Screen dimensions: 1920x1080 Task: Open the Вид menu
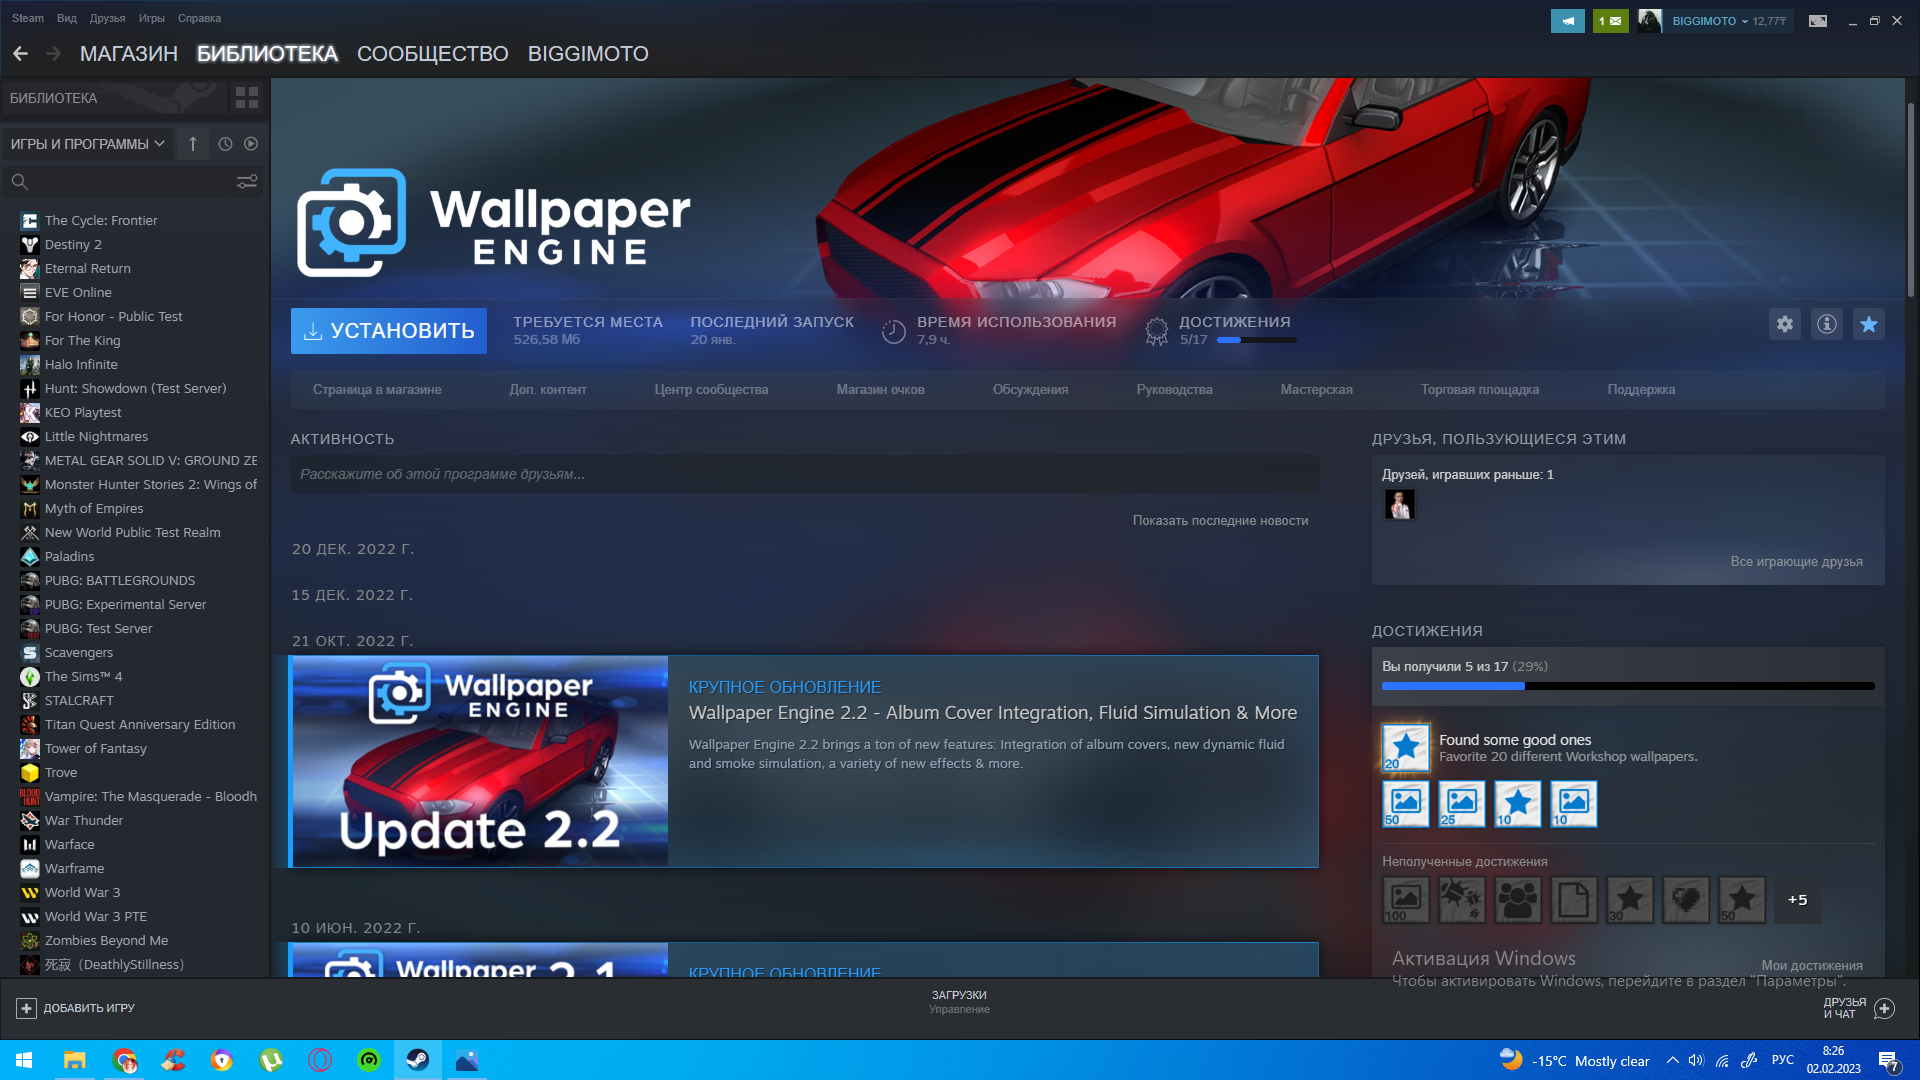click(67, 18)
